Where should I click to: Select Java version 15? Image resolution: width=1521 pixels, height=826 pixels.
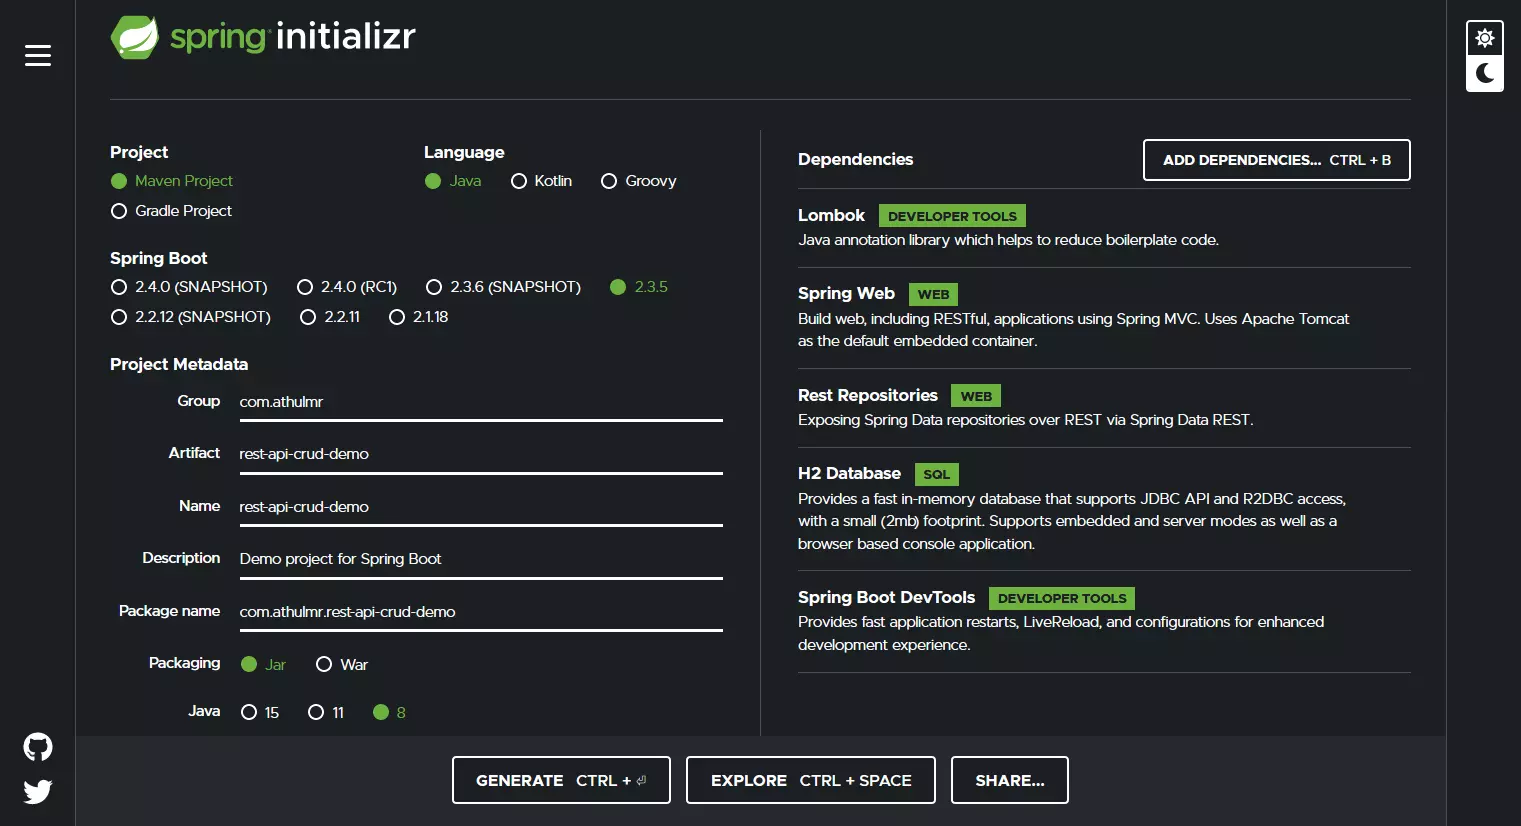pos(260,713)
